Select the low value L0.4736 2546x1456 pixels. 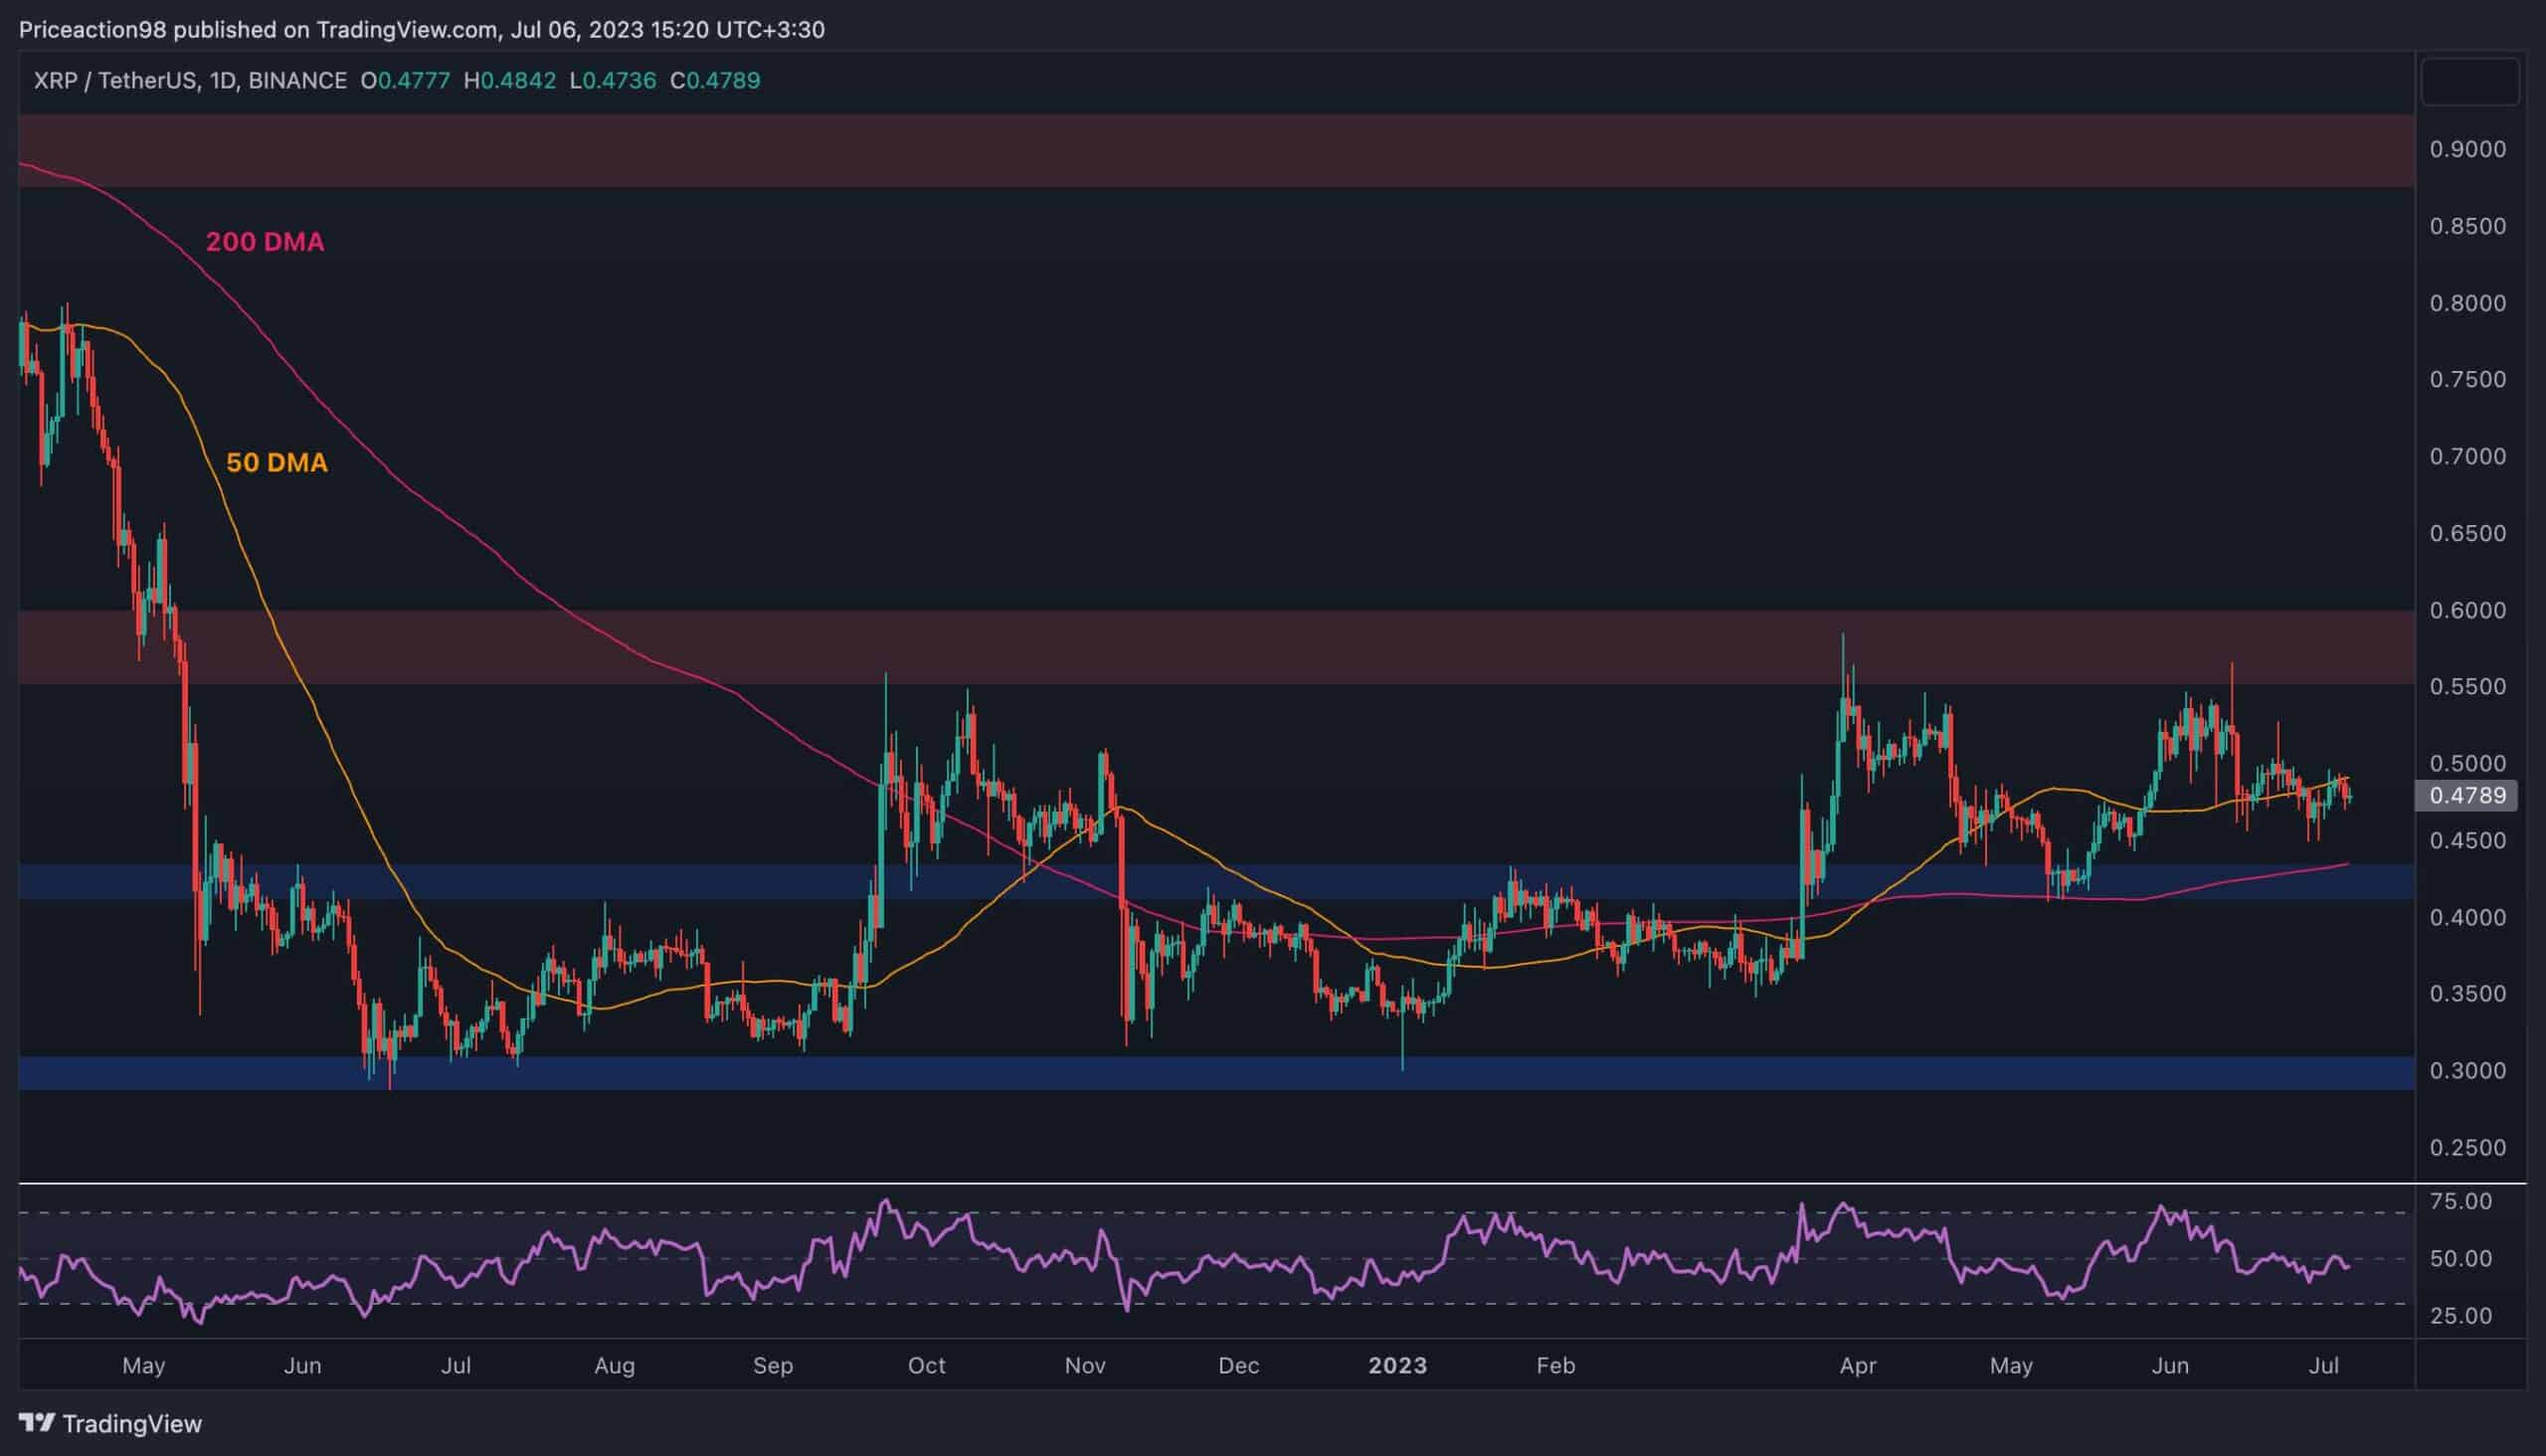click(613, 81)
